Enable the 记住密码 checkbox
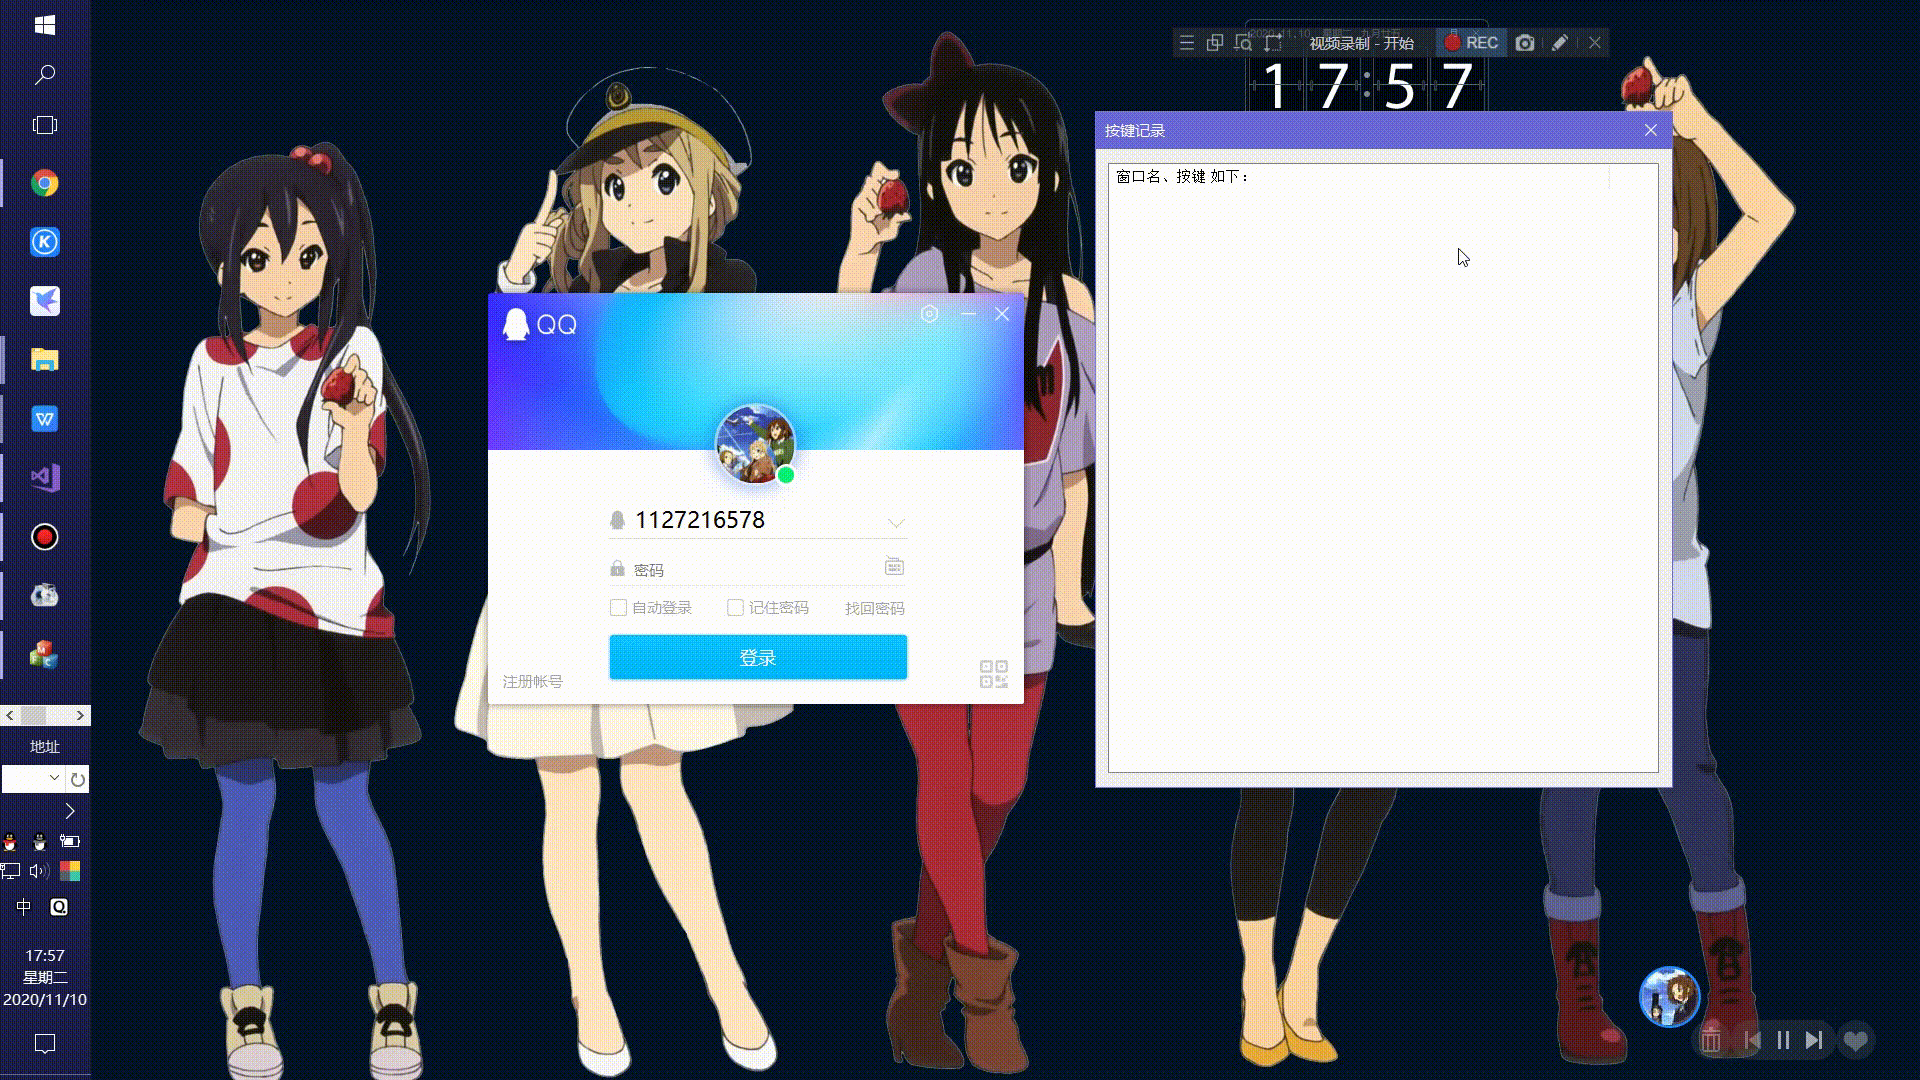1920x1080 pixels. tap(735, 607)
